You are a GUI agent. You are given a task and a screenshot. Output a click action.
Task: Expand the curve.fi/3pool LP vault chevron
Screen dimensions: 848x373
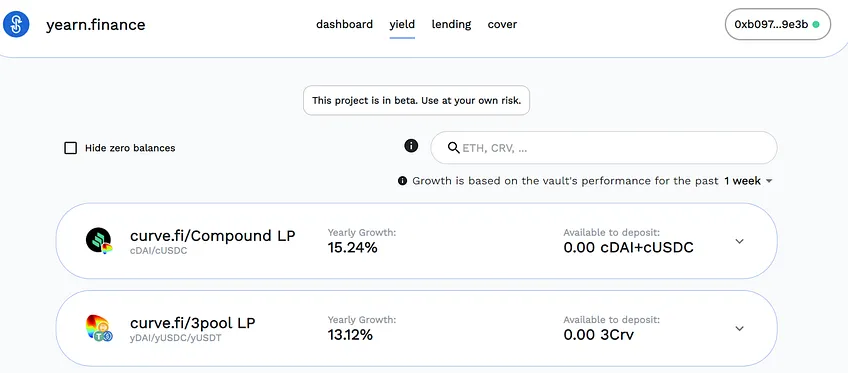pos(740,328)
